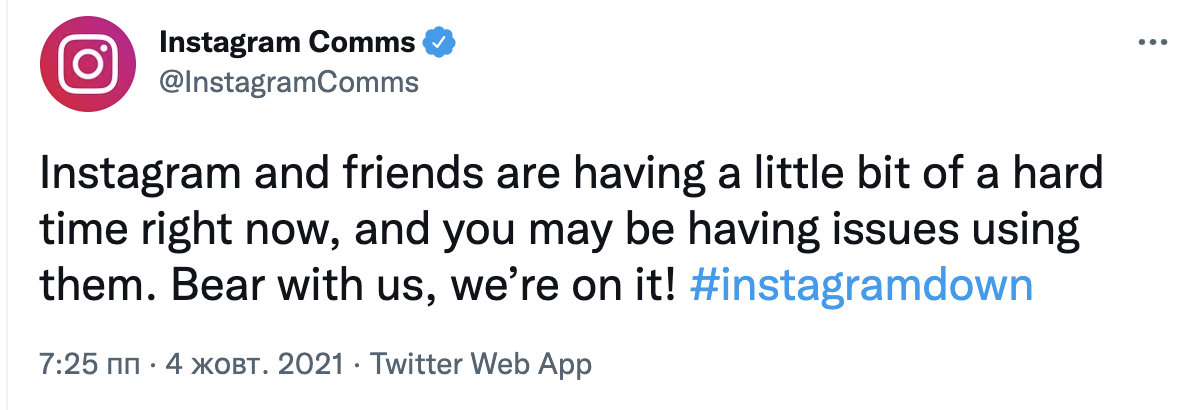Open the Twitter Web App source link
Screen dimensions: 1198x410
click(480, 363)
